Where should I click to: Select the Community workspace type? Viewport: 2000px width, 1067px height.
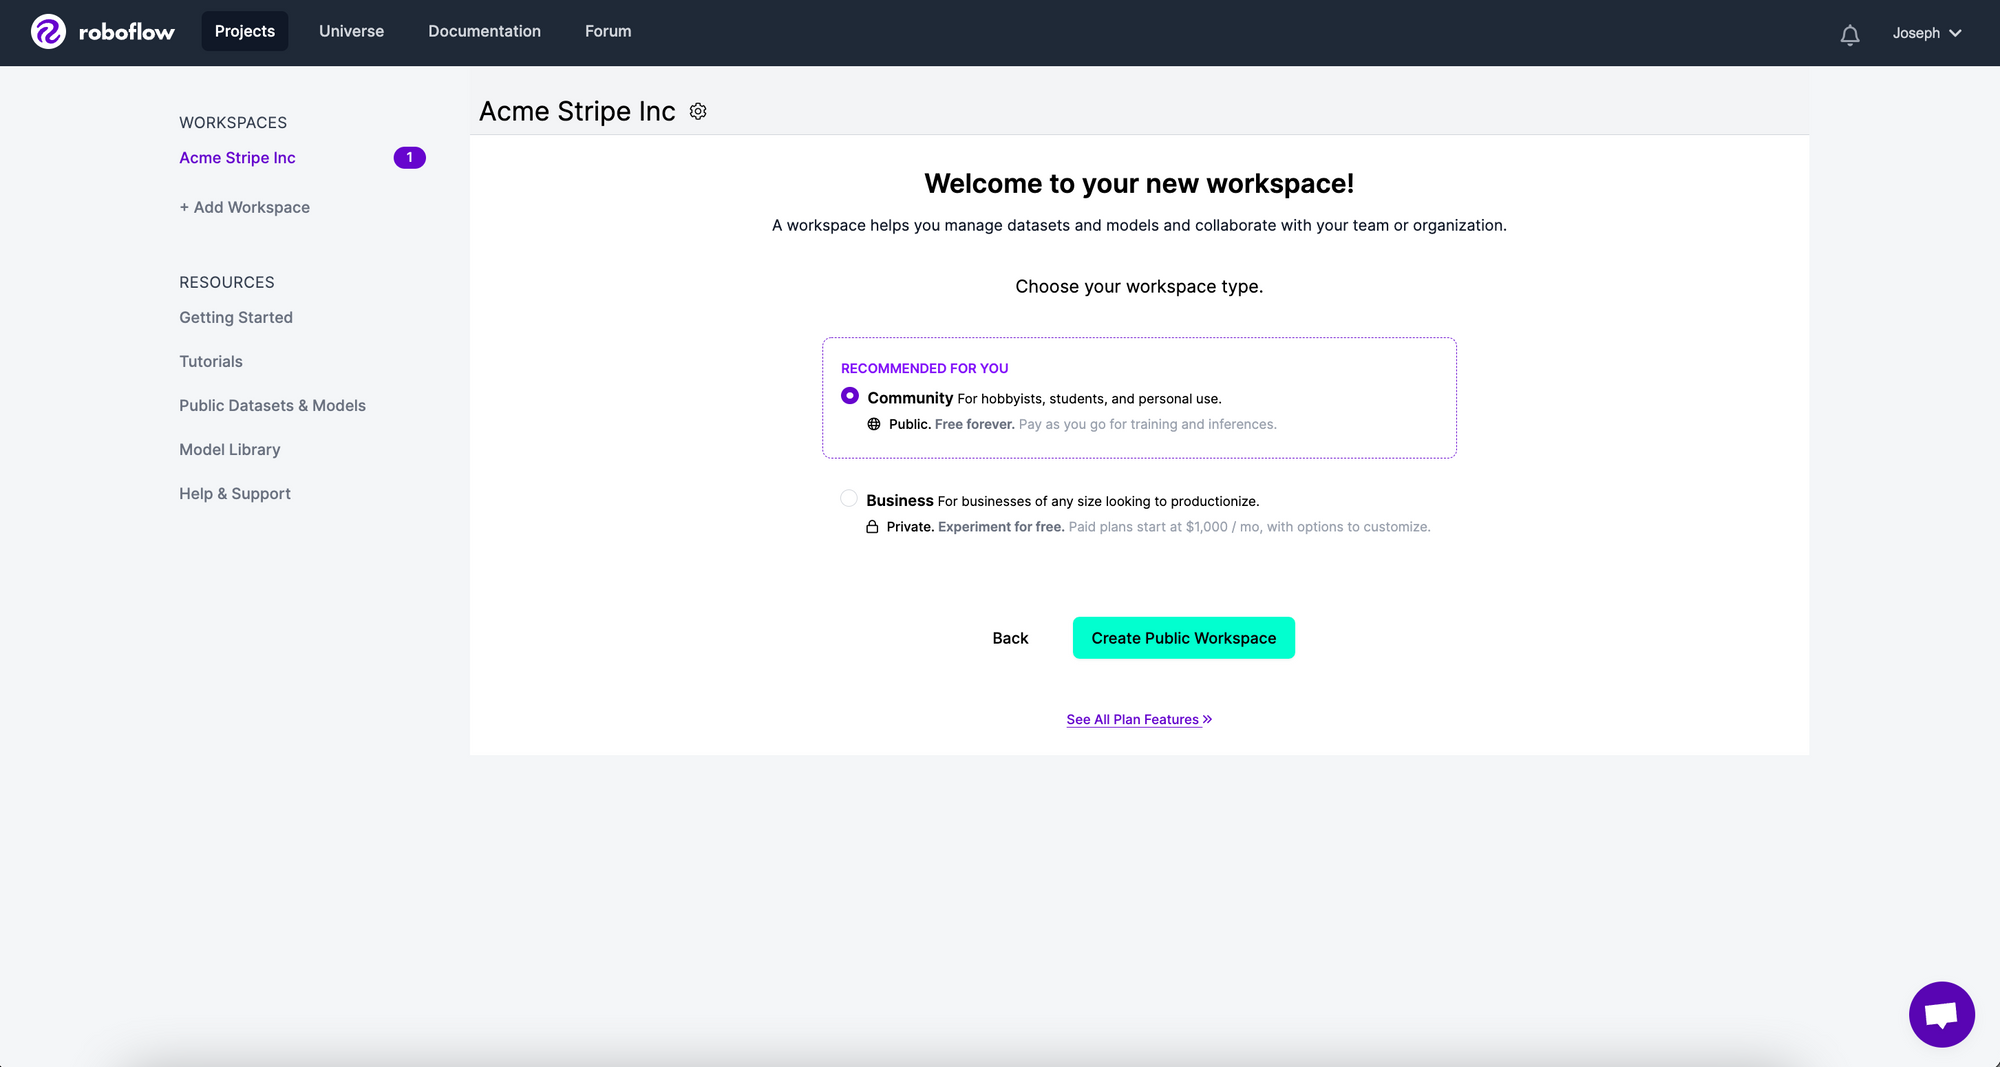tap(849, 395)
